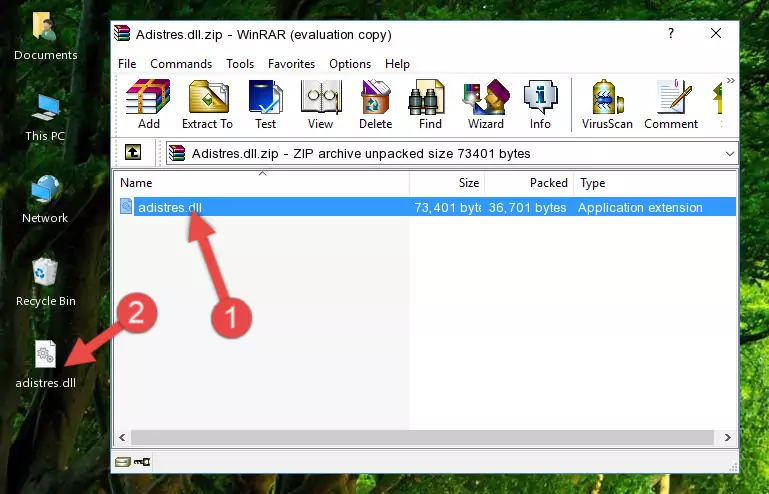The height and width of the screenshot is (494, 769).
Task: Launch the Wizard tool
Action: pos(486,104)
